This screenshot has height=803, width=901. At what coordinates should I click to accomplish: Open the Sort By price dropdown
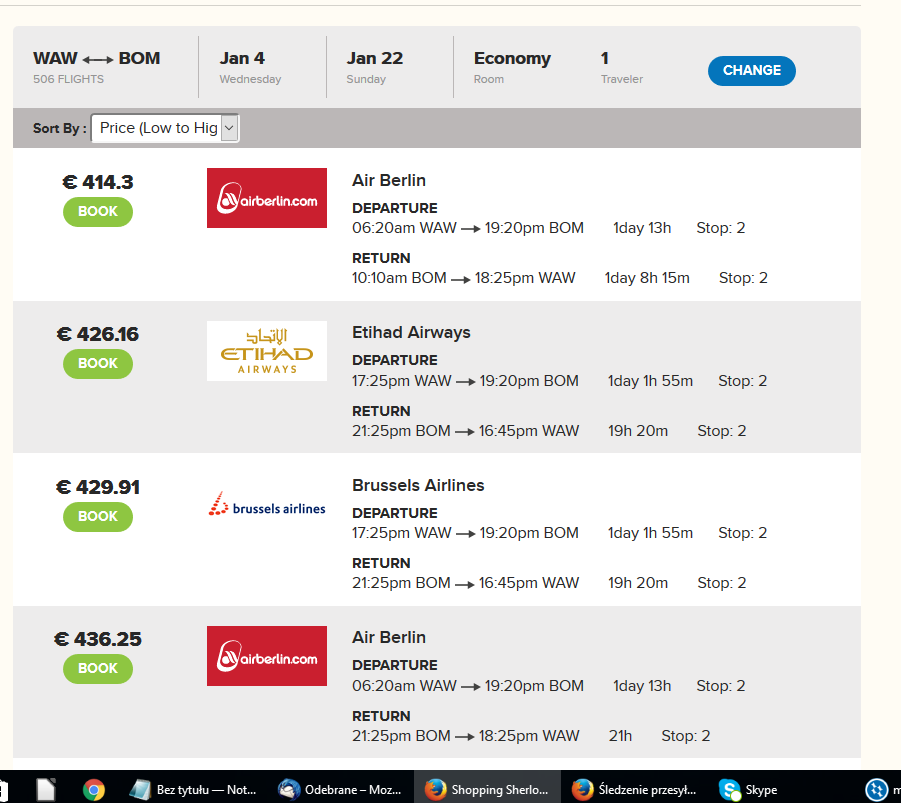165,128
